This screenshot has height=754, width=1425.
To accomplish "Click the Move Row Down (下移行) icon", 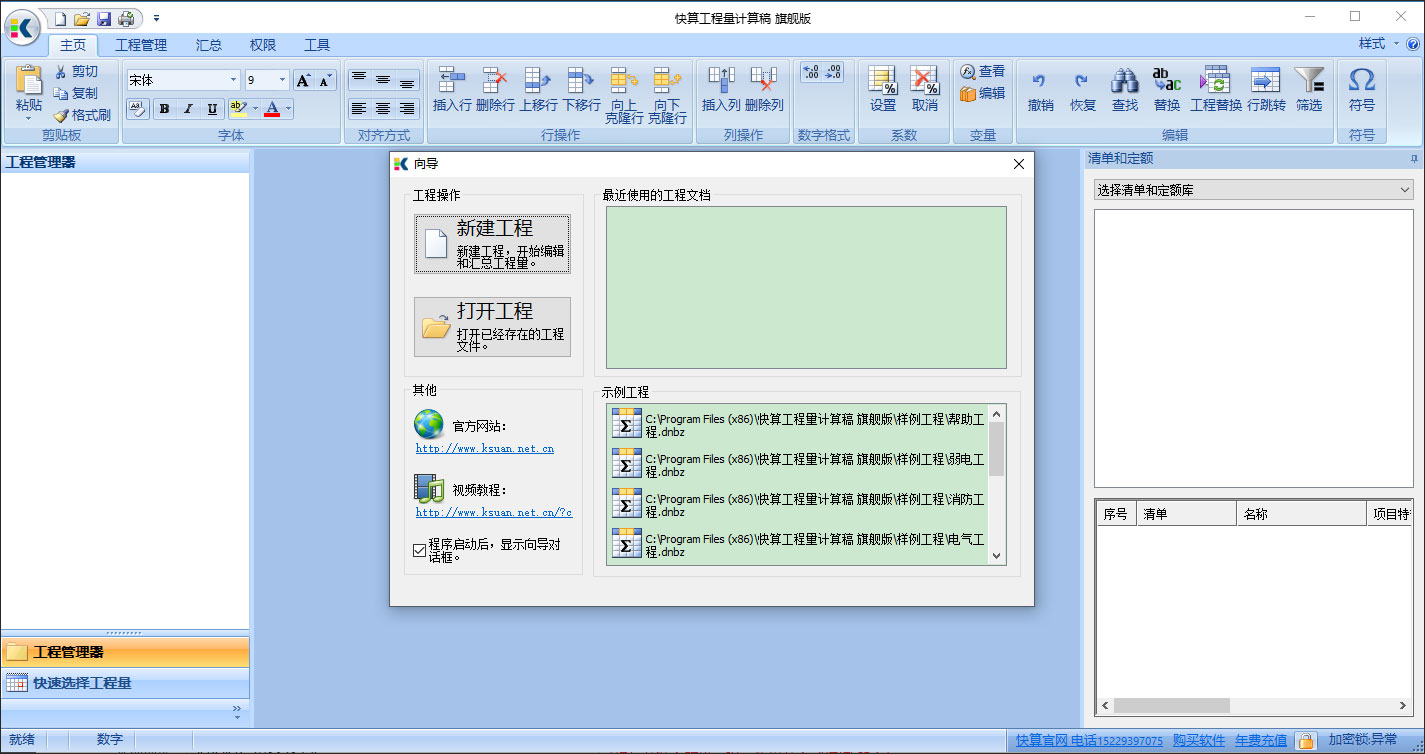I will (581, 80).
